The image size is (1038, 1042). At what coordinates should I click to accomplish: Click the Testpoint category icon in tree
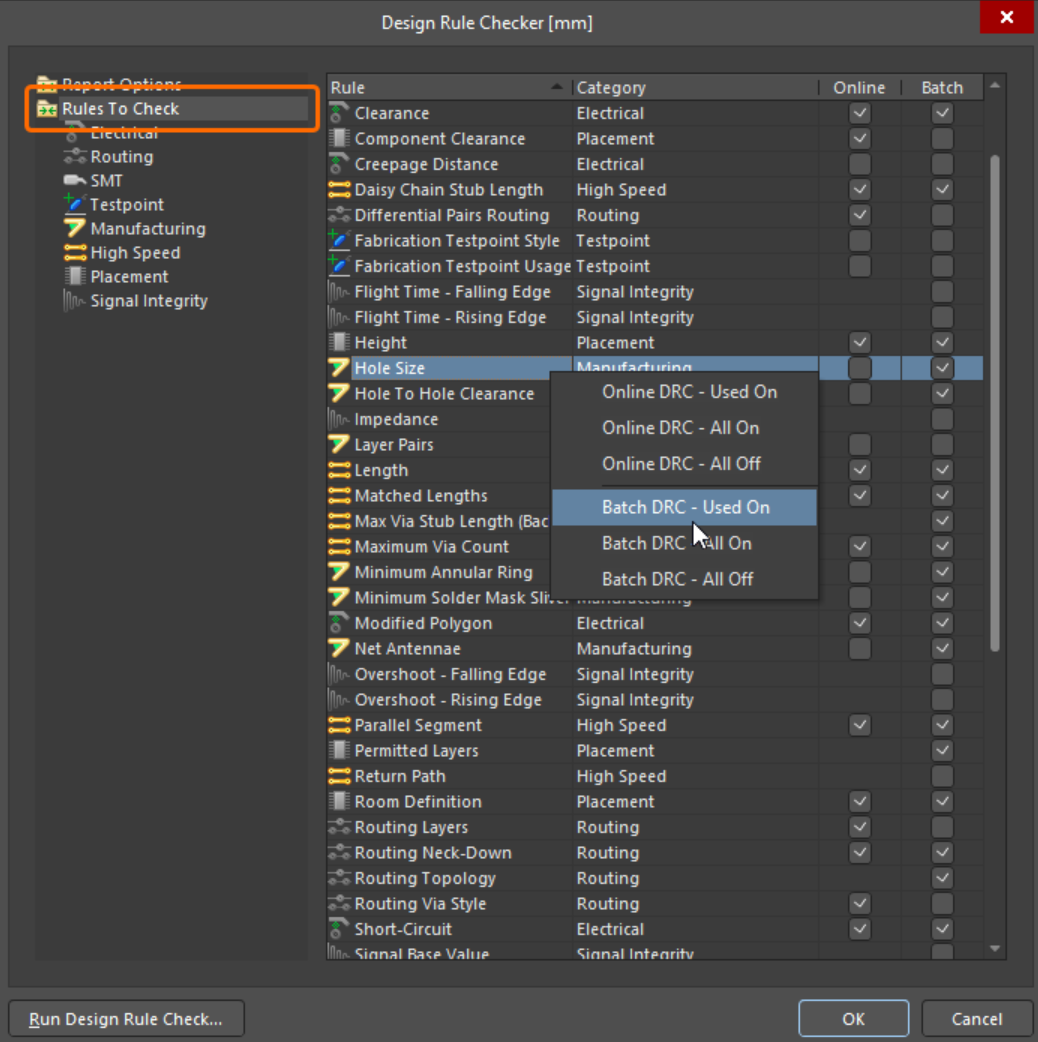(74, 204)
